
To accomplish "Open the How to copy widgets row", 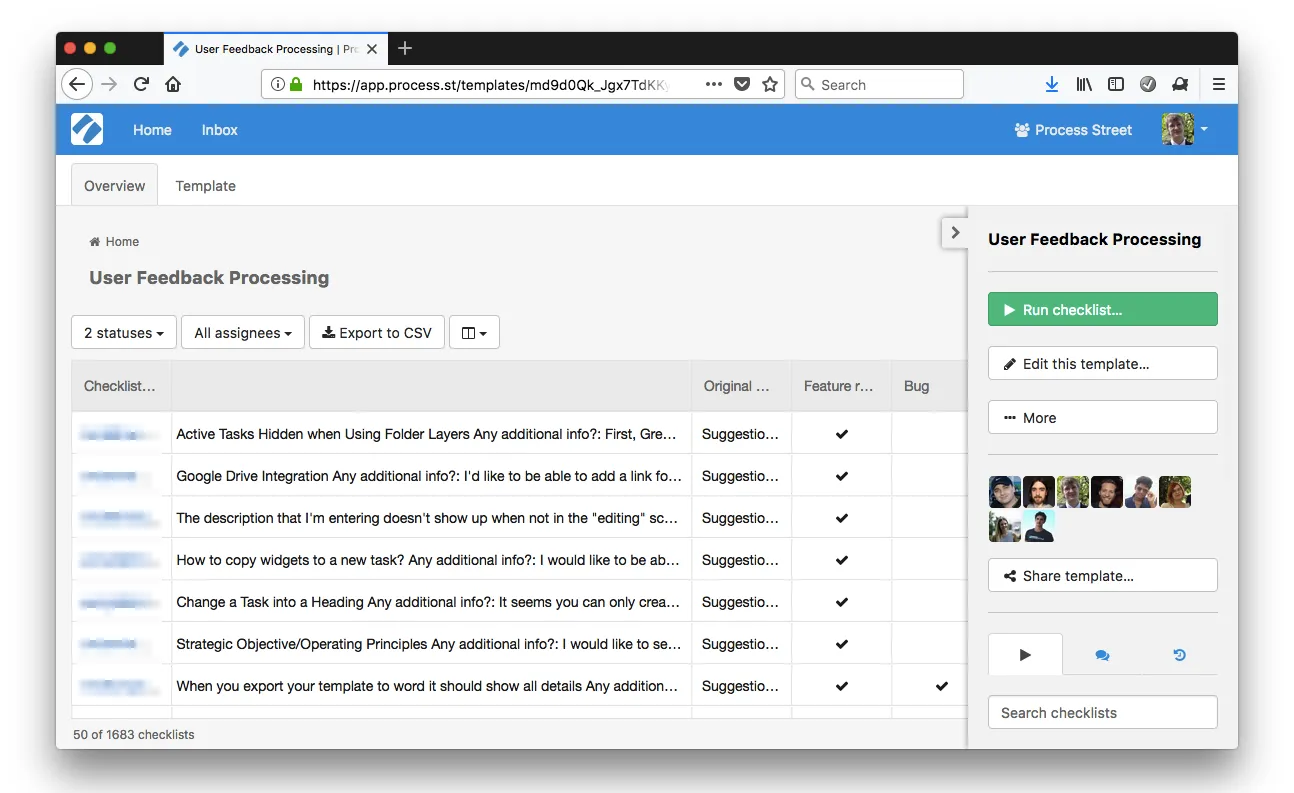I will 429,560.
